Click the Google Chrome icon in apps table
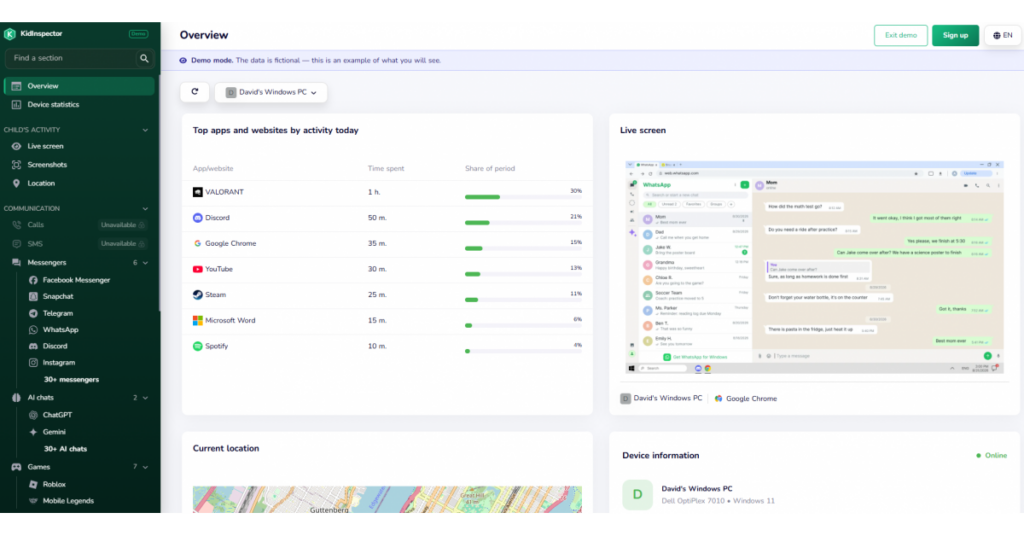 197,244
